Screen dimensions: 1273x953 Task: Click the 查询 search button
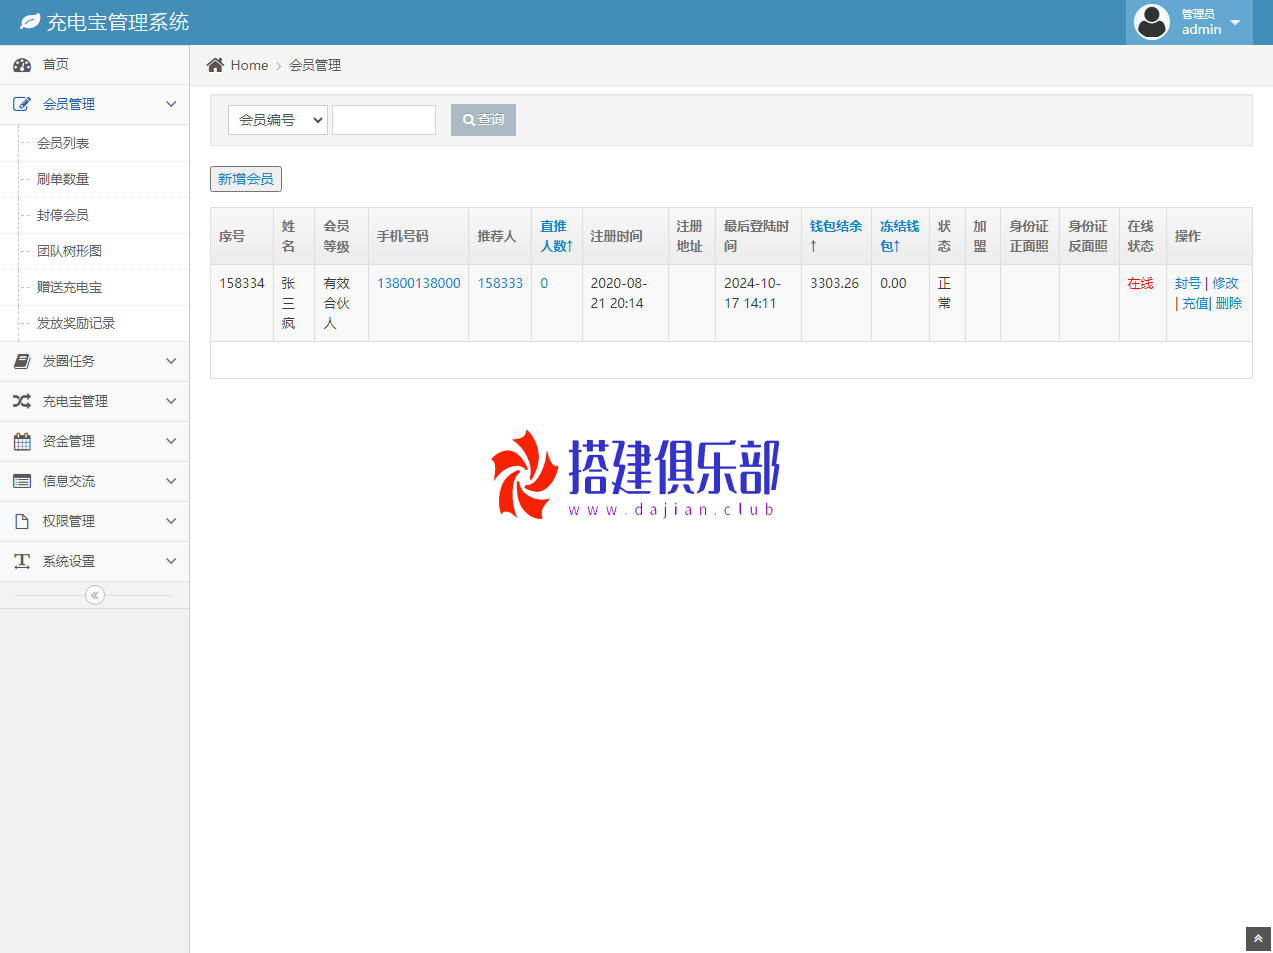pos(483,120)
